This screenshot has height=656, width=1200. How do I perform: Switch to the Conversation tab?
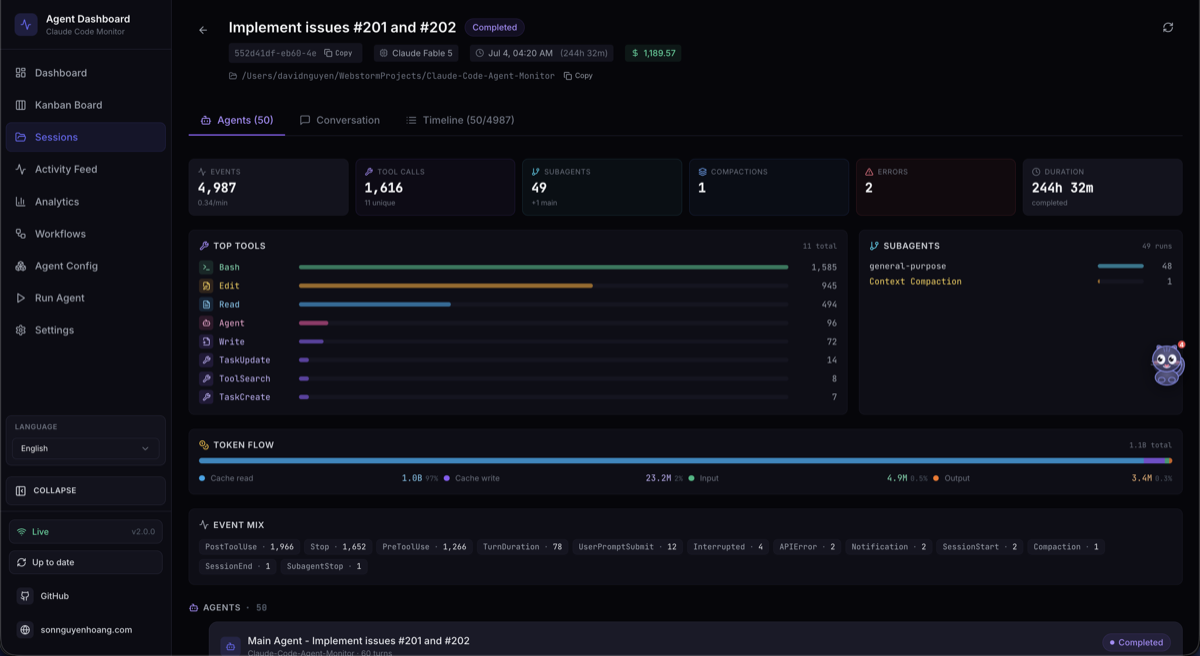pos(340,120)
